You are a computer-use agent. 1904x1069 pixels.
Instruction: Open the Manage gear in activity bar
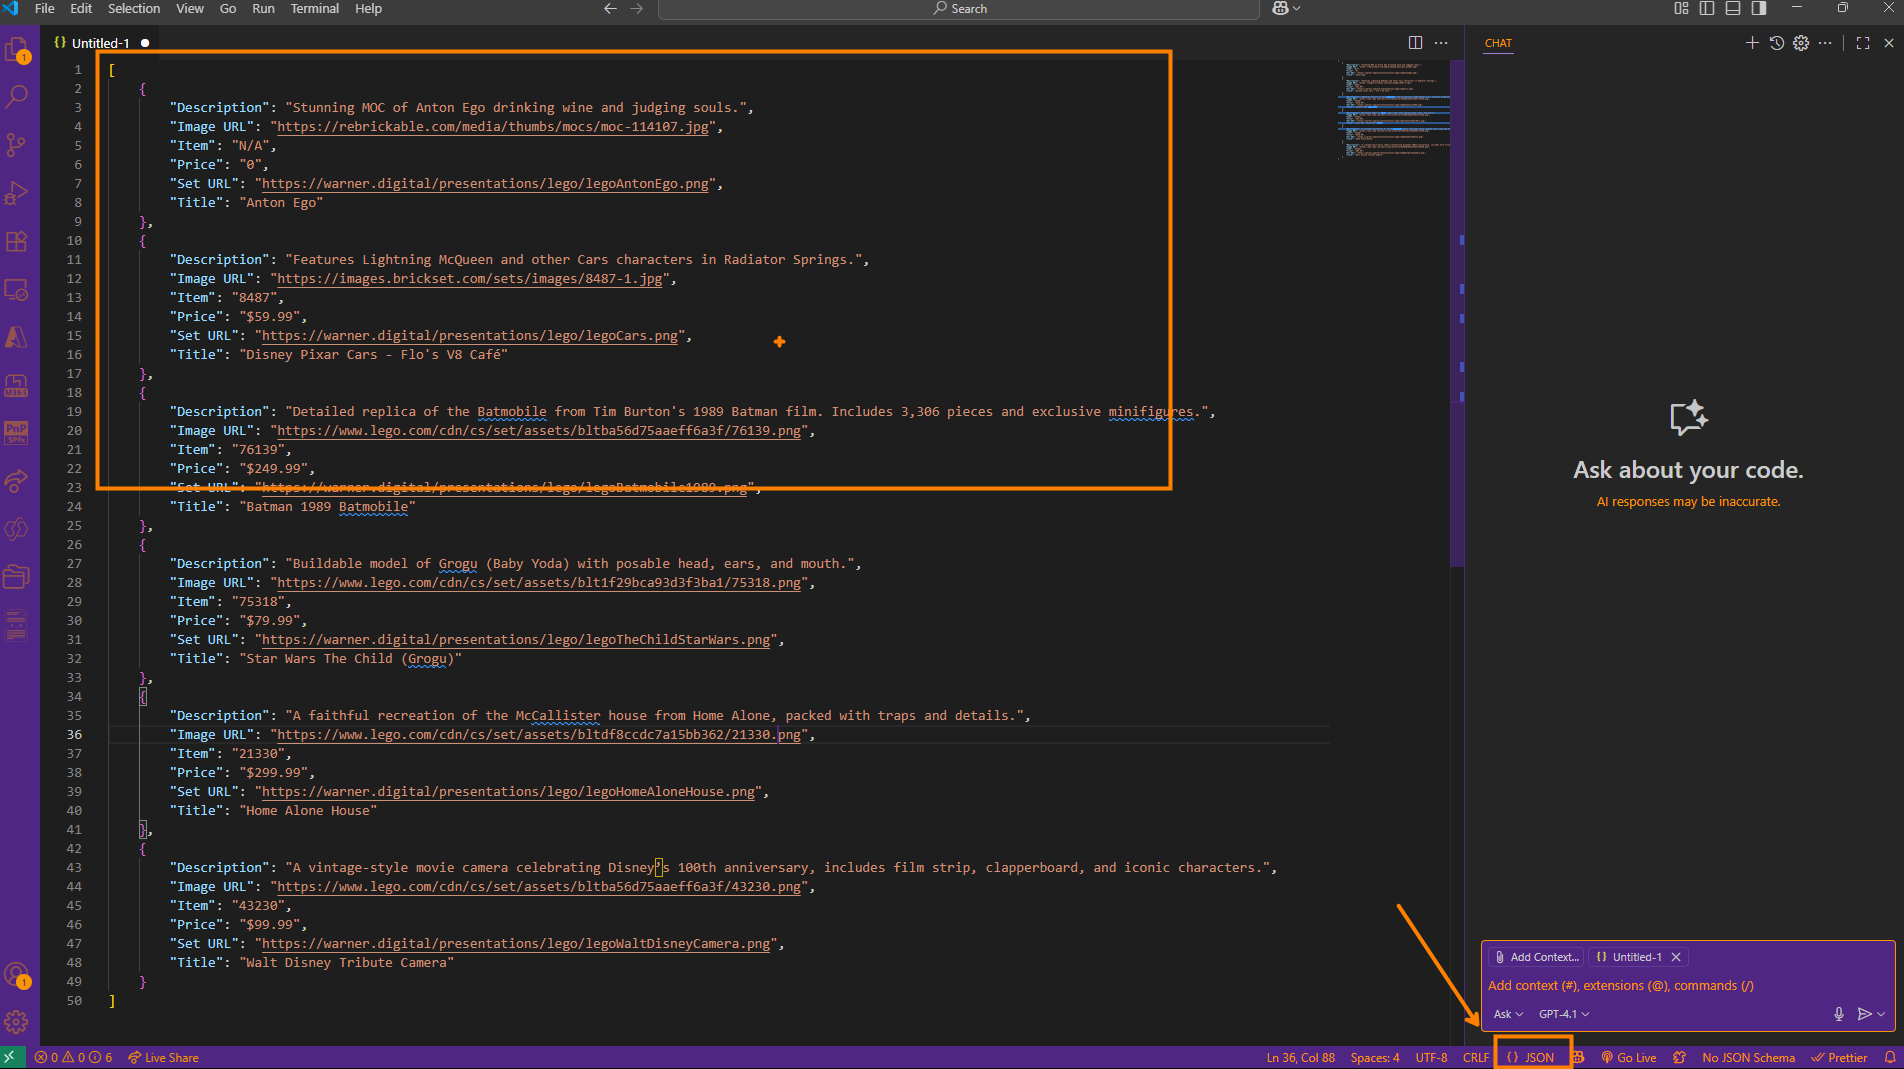(17, 1022)
